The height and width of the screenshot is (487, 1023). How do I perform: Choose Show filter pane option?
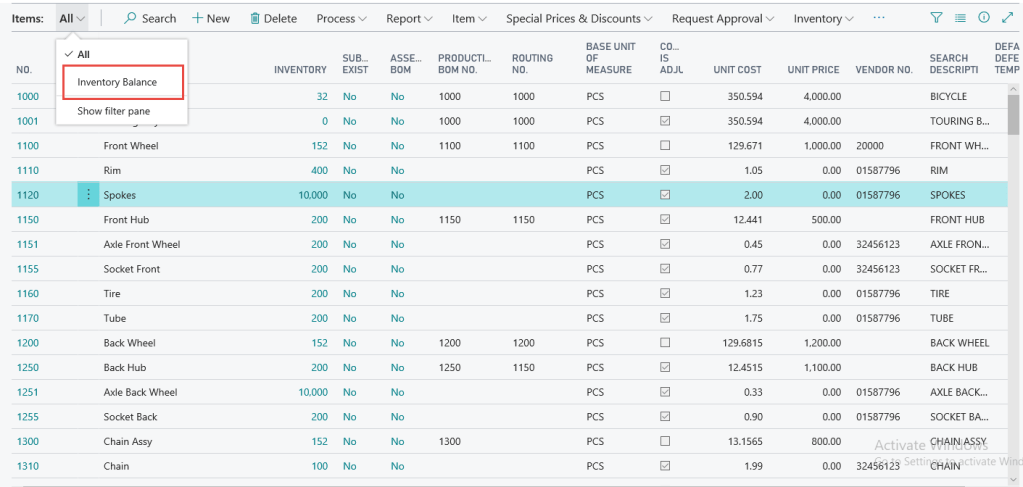click(x=114, y=111)
